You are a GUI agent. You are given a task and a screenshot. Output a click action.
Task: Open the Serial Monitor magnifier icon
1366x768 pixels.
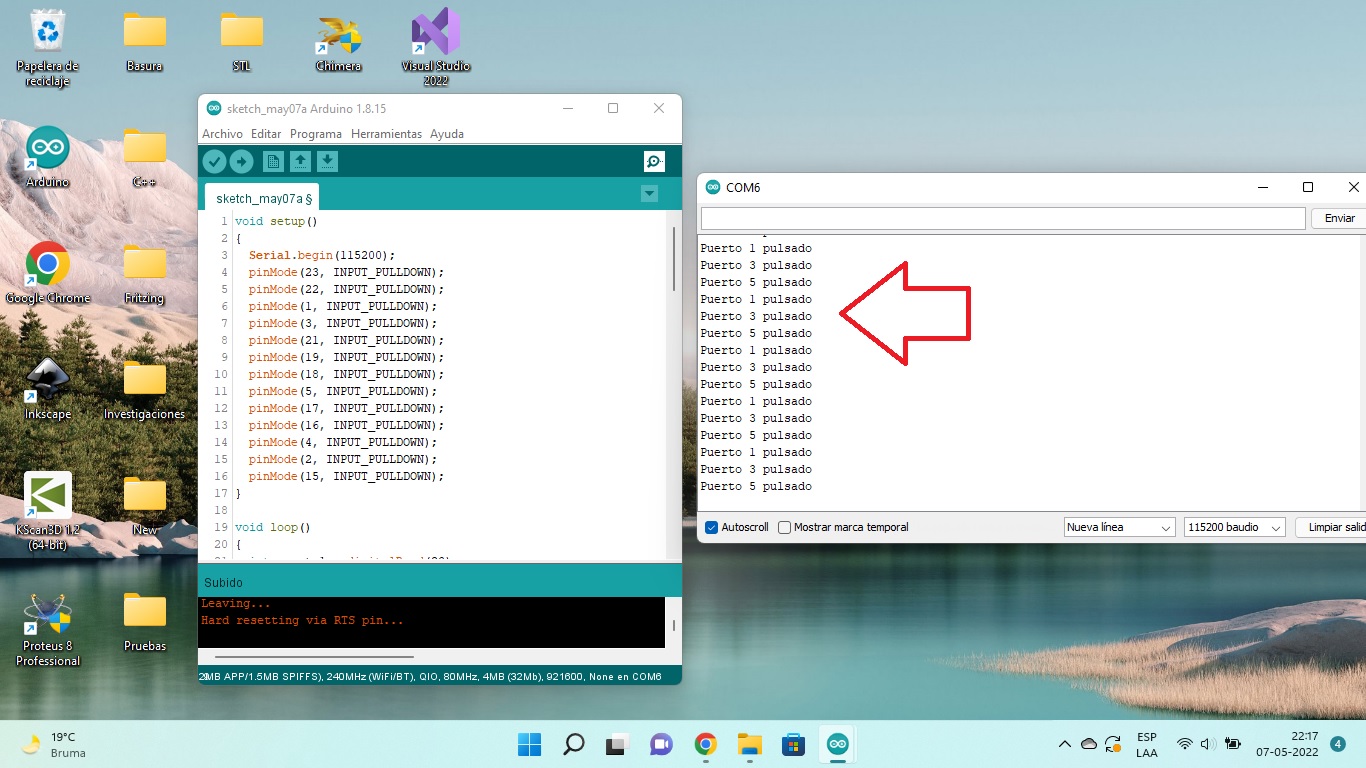(x=654, y=161)
